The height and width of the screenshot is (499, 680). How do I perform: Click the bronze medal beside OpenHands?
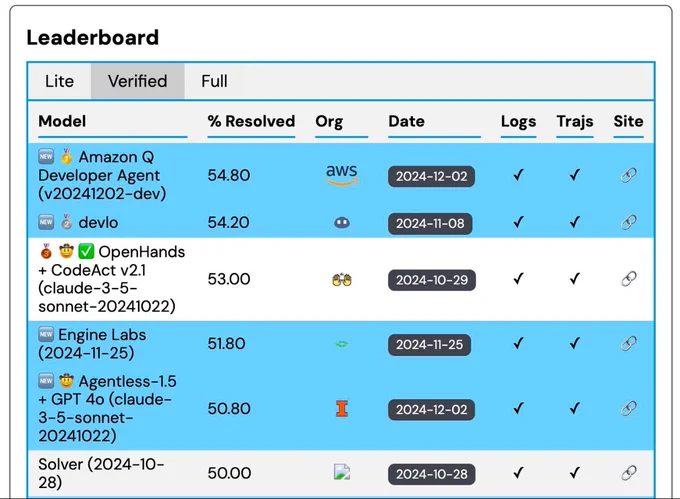[46, 251]
